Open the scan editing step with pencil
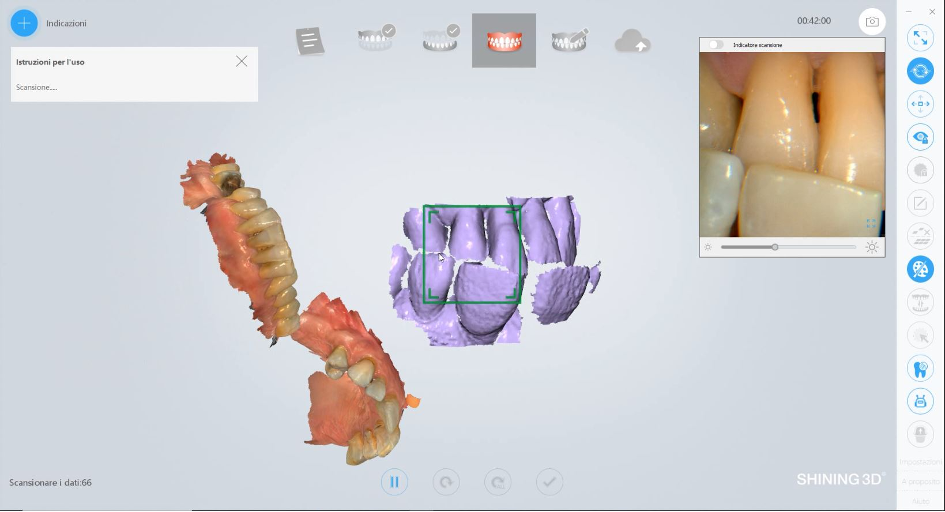The height and width of the screenshot is (512, 945). pyautogui.click(x=570, y=40)
